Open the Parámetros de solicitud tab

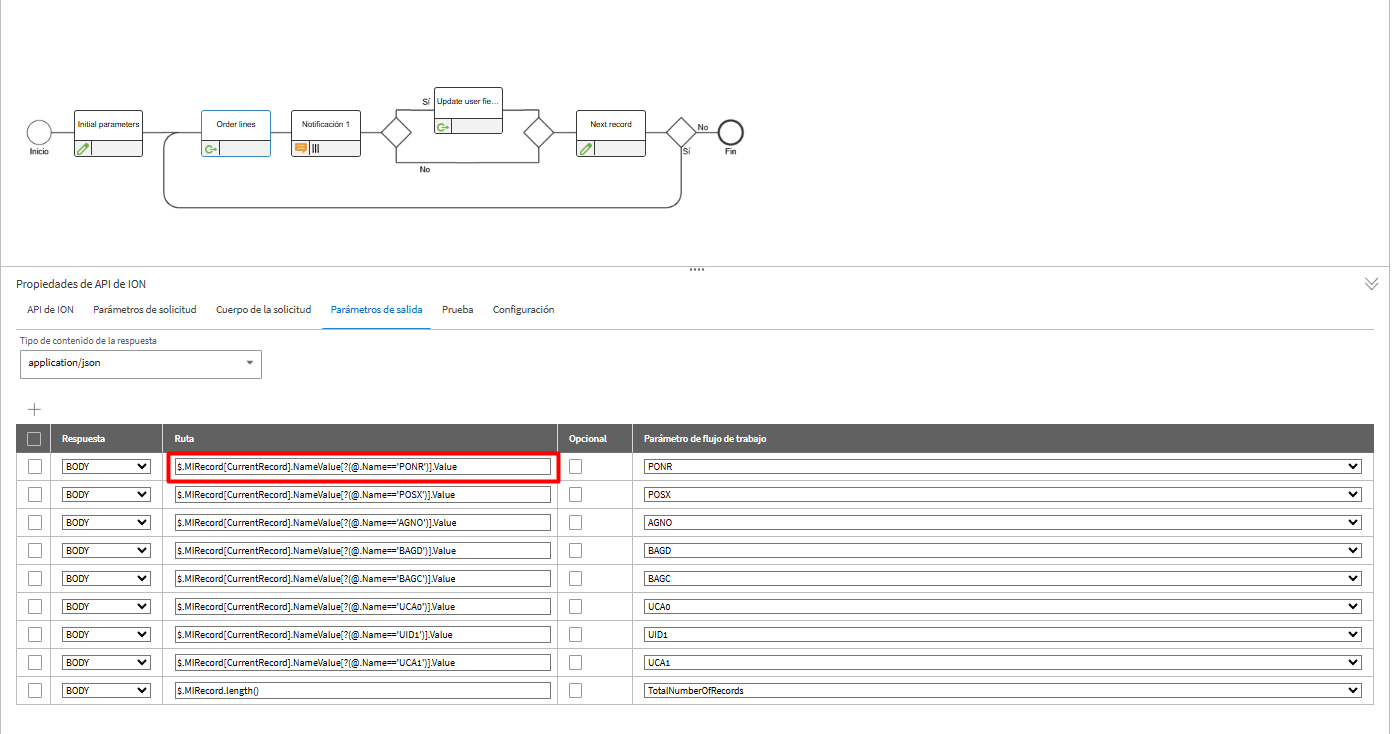(x=145, y=310)
